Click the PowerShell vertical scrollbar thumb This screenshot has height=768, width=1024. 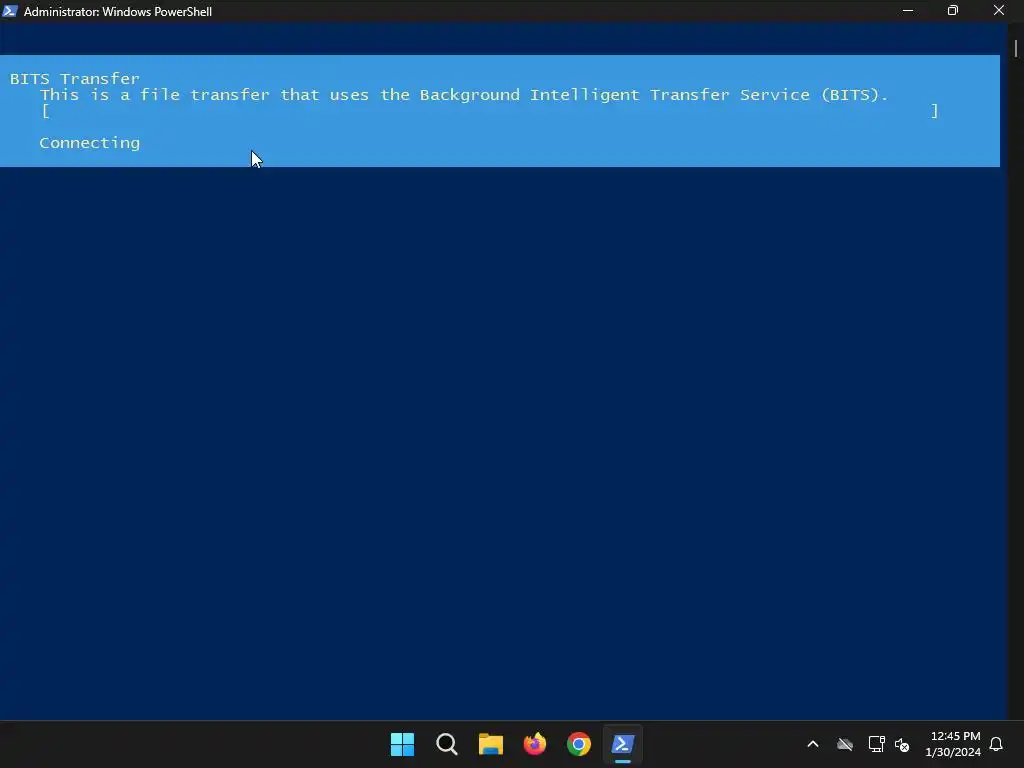(x=1016, y=49)
